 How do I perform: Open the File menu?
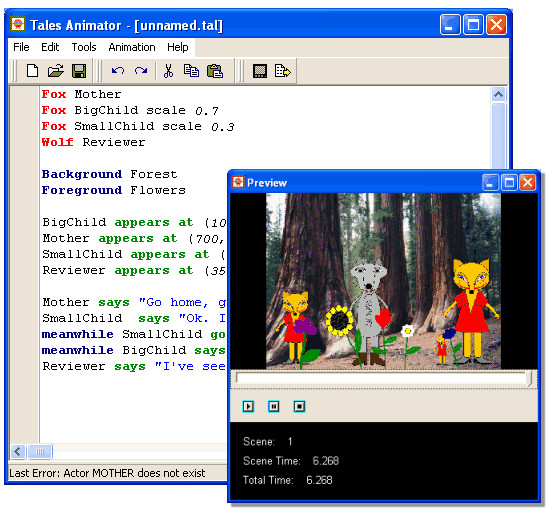(21, 47)
